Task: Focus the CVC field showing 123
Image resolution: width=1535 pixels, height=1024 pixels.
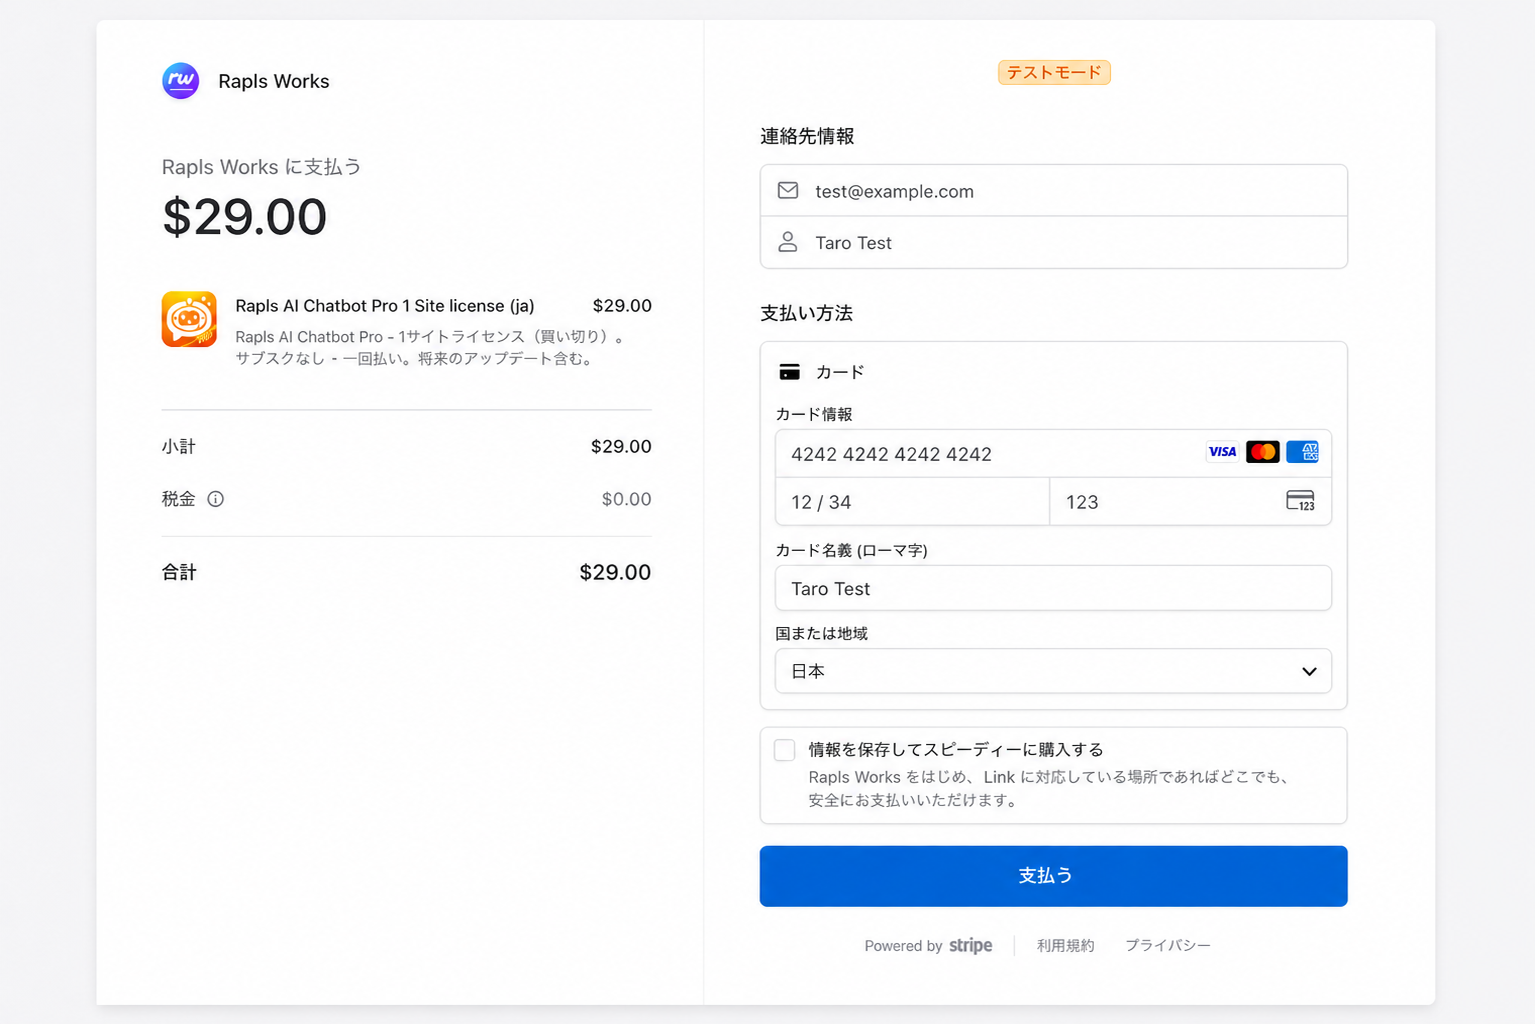Action: 1191,502
